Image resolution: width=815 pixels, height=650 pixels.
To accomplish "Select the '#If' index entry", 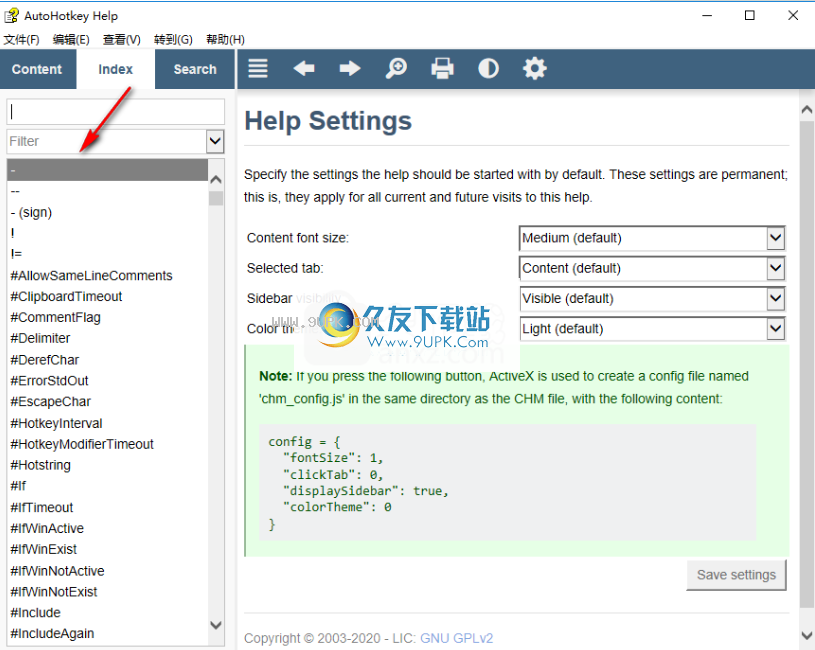I will pos(108,486).
